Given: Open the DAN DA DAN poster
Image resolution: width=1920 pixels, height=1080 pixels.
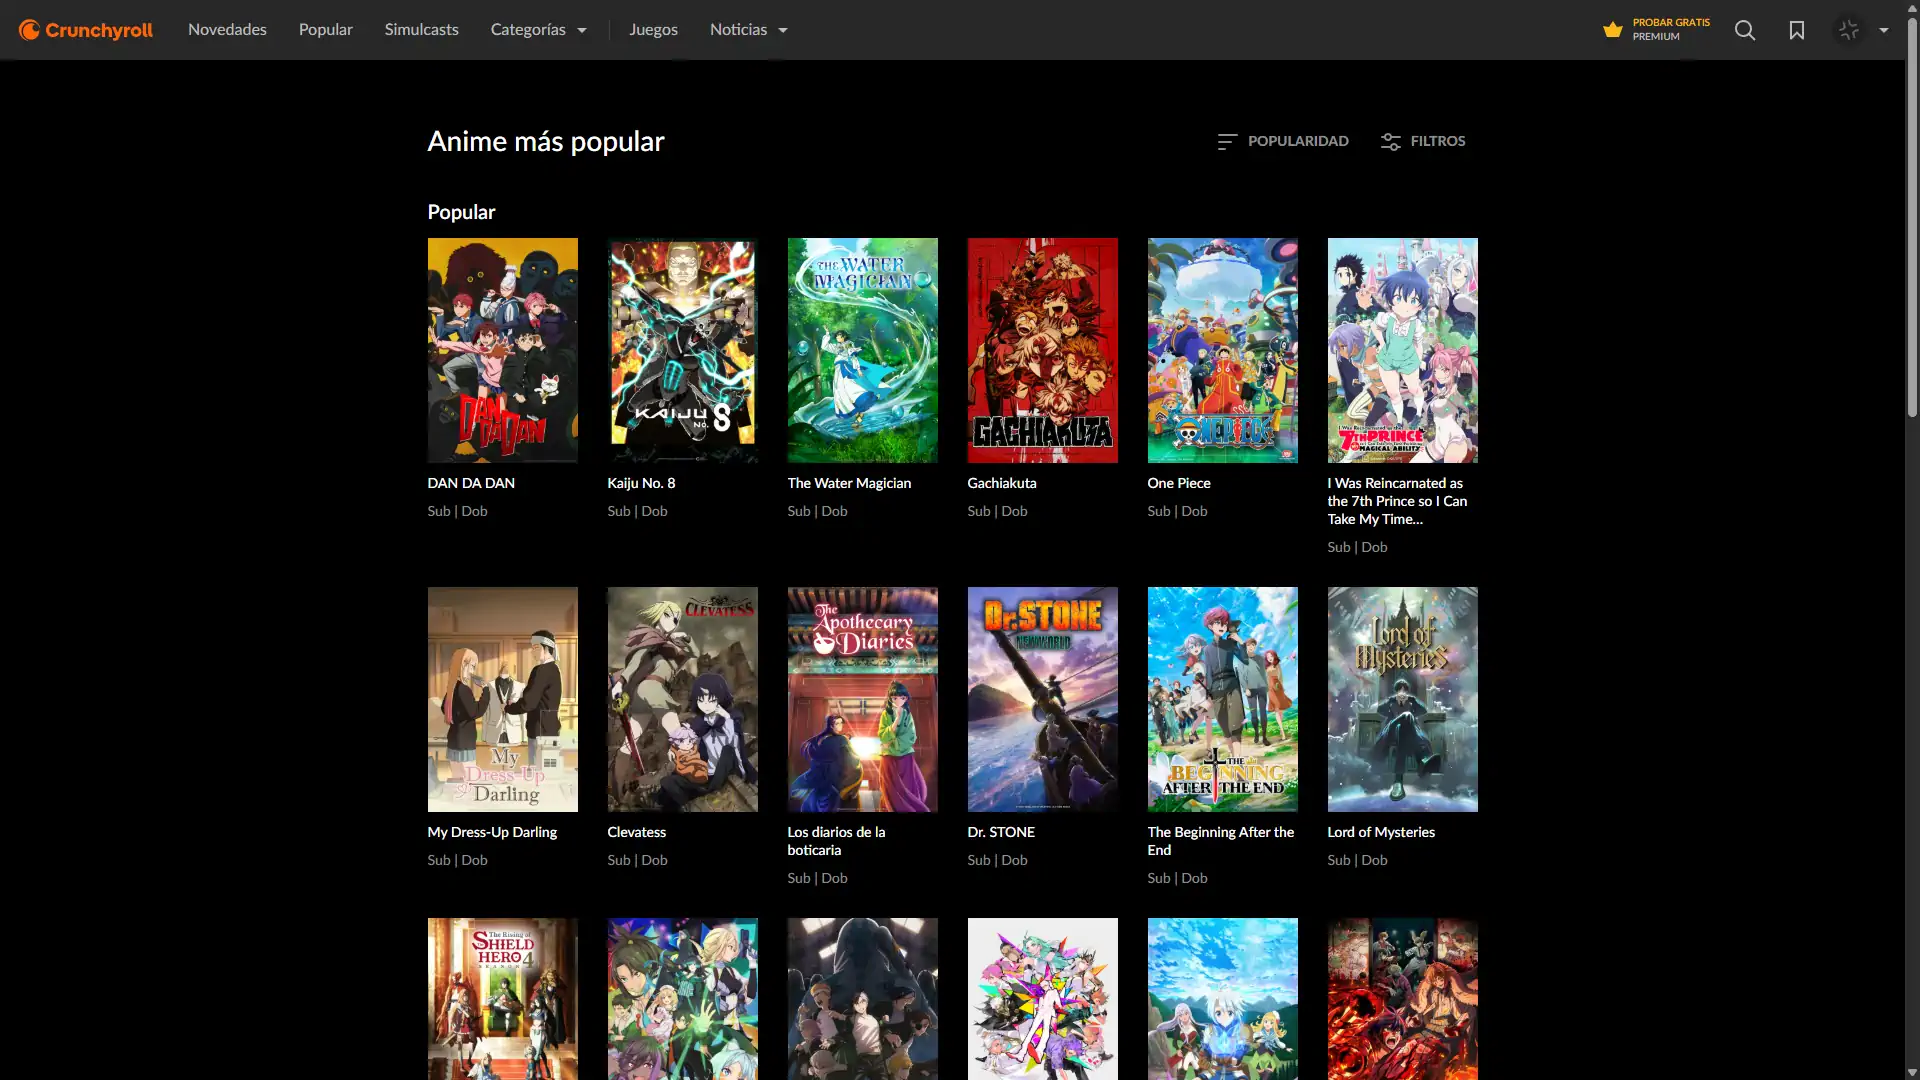Looking at the screenshot, I should coord(502,350).
